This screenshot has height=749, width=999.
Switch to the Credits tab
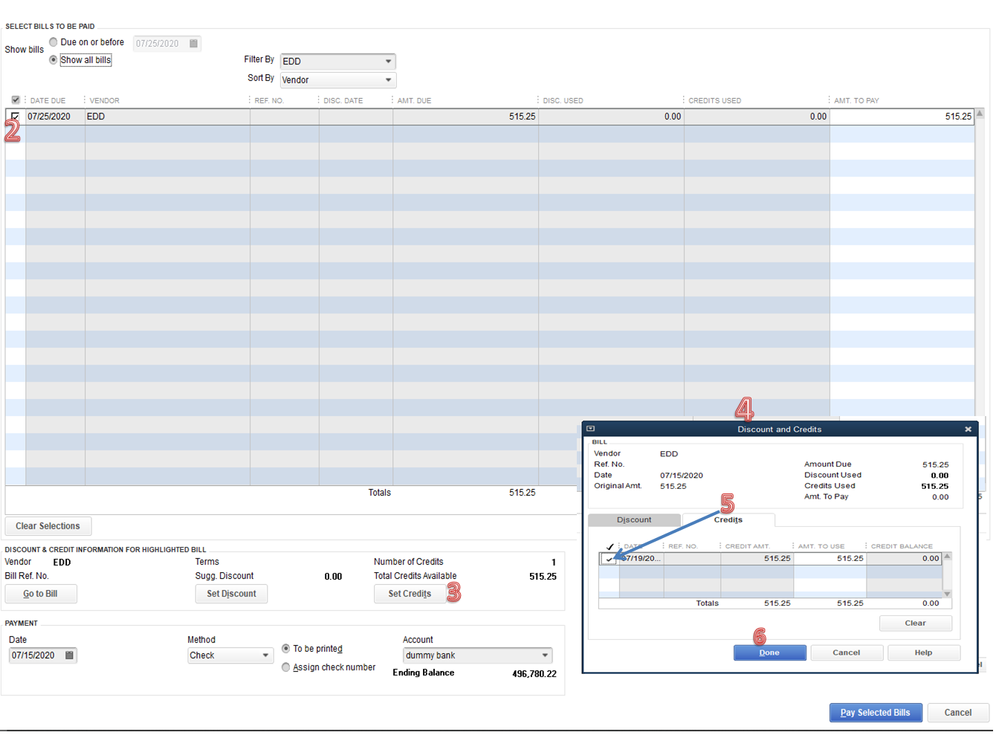coord(728,520)
